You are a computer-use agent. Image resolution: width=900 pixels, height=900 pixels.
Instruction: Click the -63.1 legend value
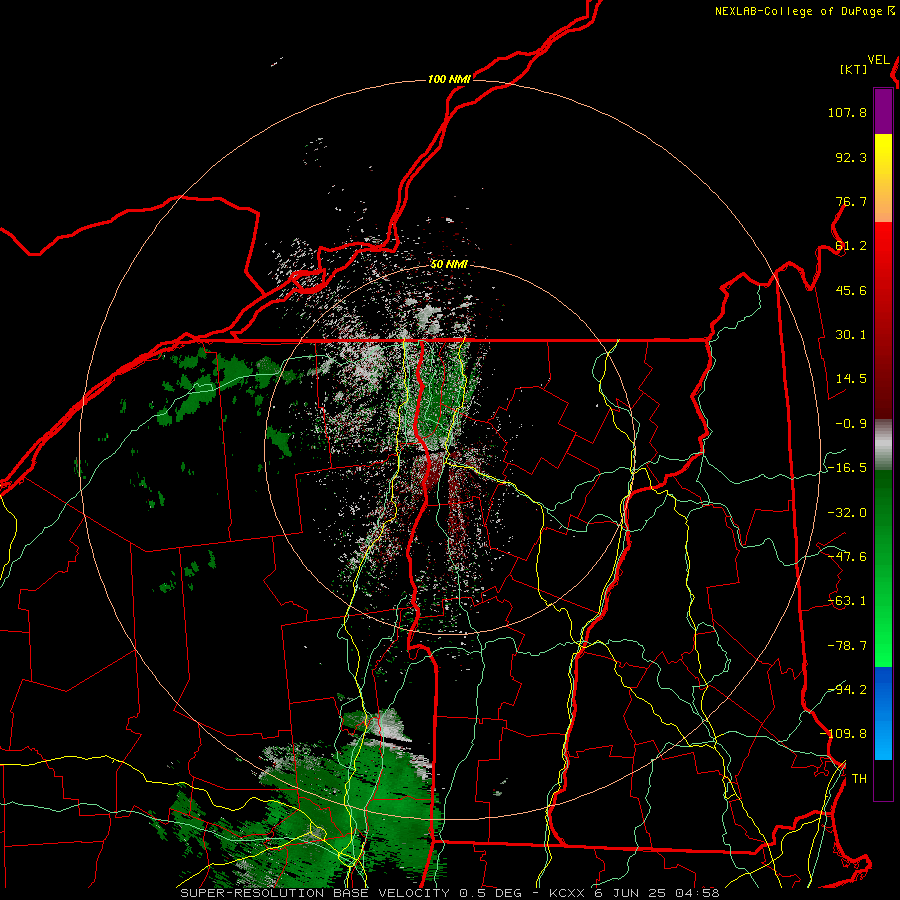[x=847, y=601]
